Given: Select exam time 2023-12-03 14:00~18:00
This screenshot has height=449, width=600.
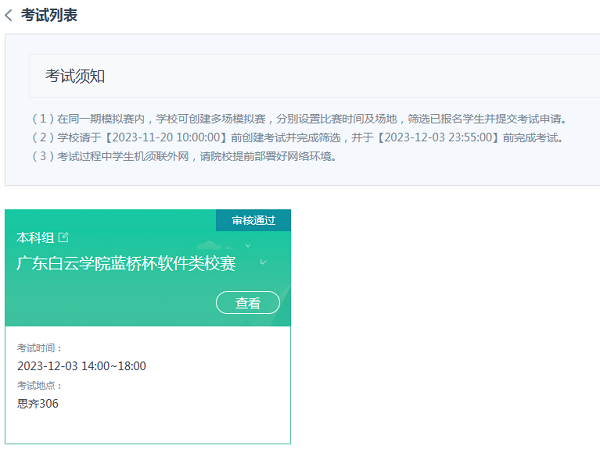Looking at the screenshot, I should click(82, 366).
